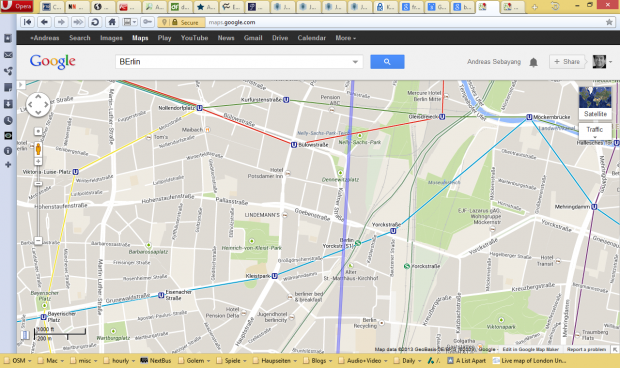Open Drive from Google bar
This screenshot has height=368, width=620.
pyautogui.click(x=280, y=38)
